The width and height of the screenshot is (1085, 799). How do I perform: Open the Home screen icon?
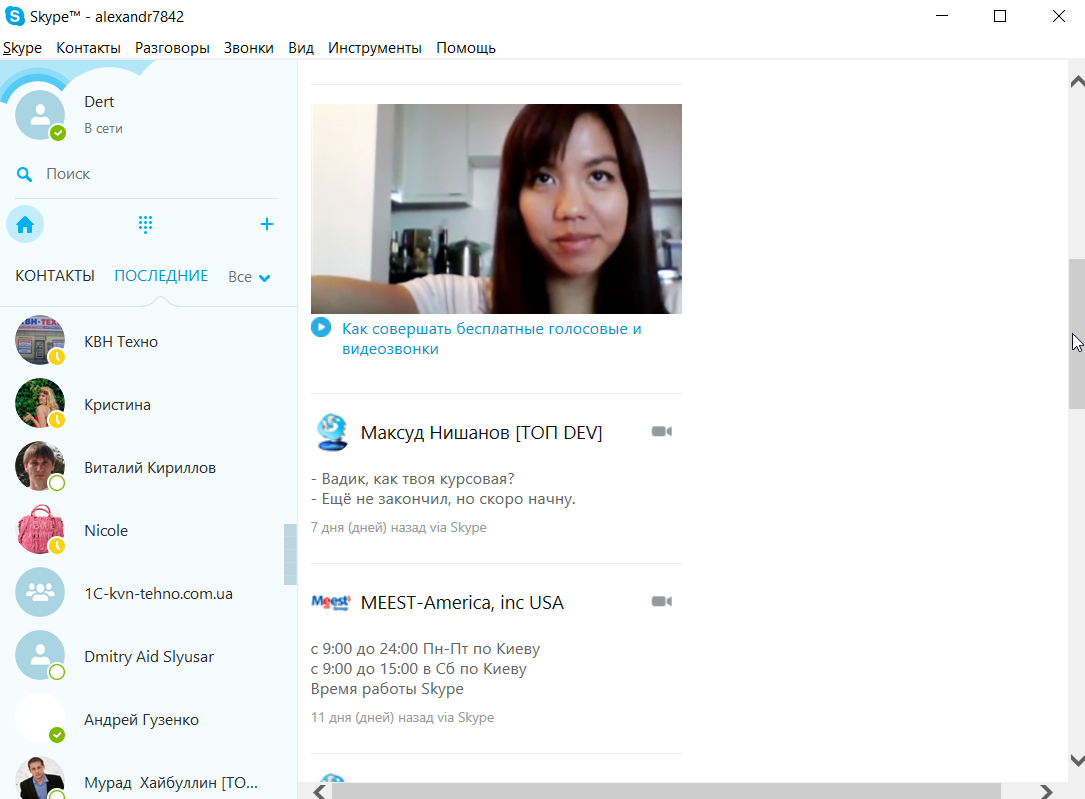pos(25,224)
